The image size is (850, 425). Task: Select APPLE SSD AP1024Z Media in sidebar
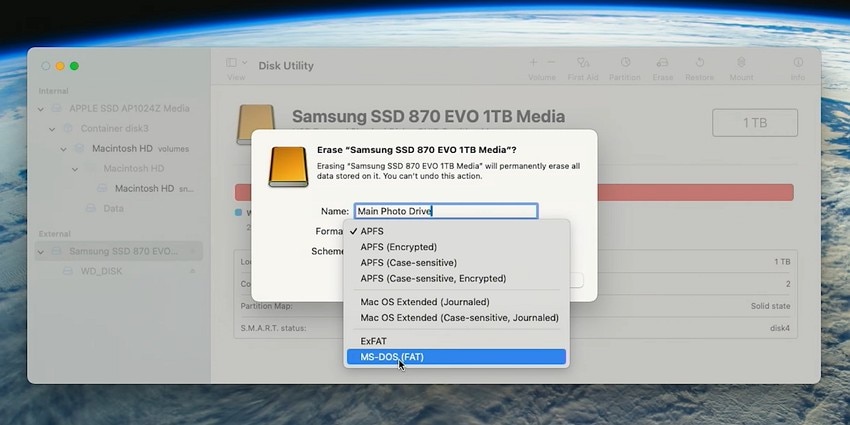(x=129, y=108)
